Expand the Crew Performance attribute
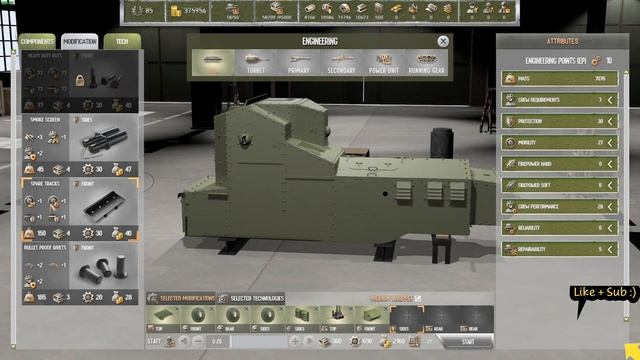Viewport: 640px width, 360px height. coord(610,207)
